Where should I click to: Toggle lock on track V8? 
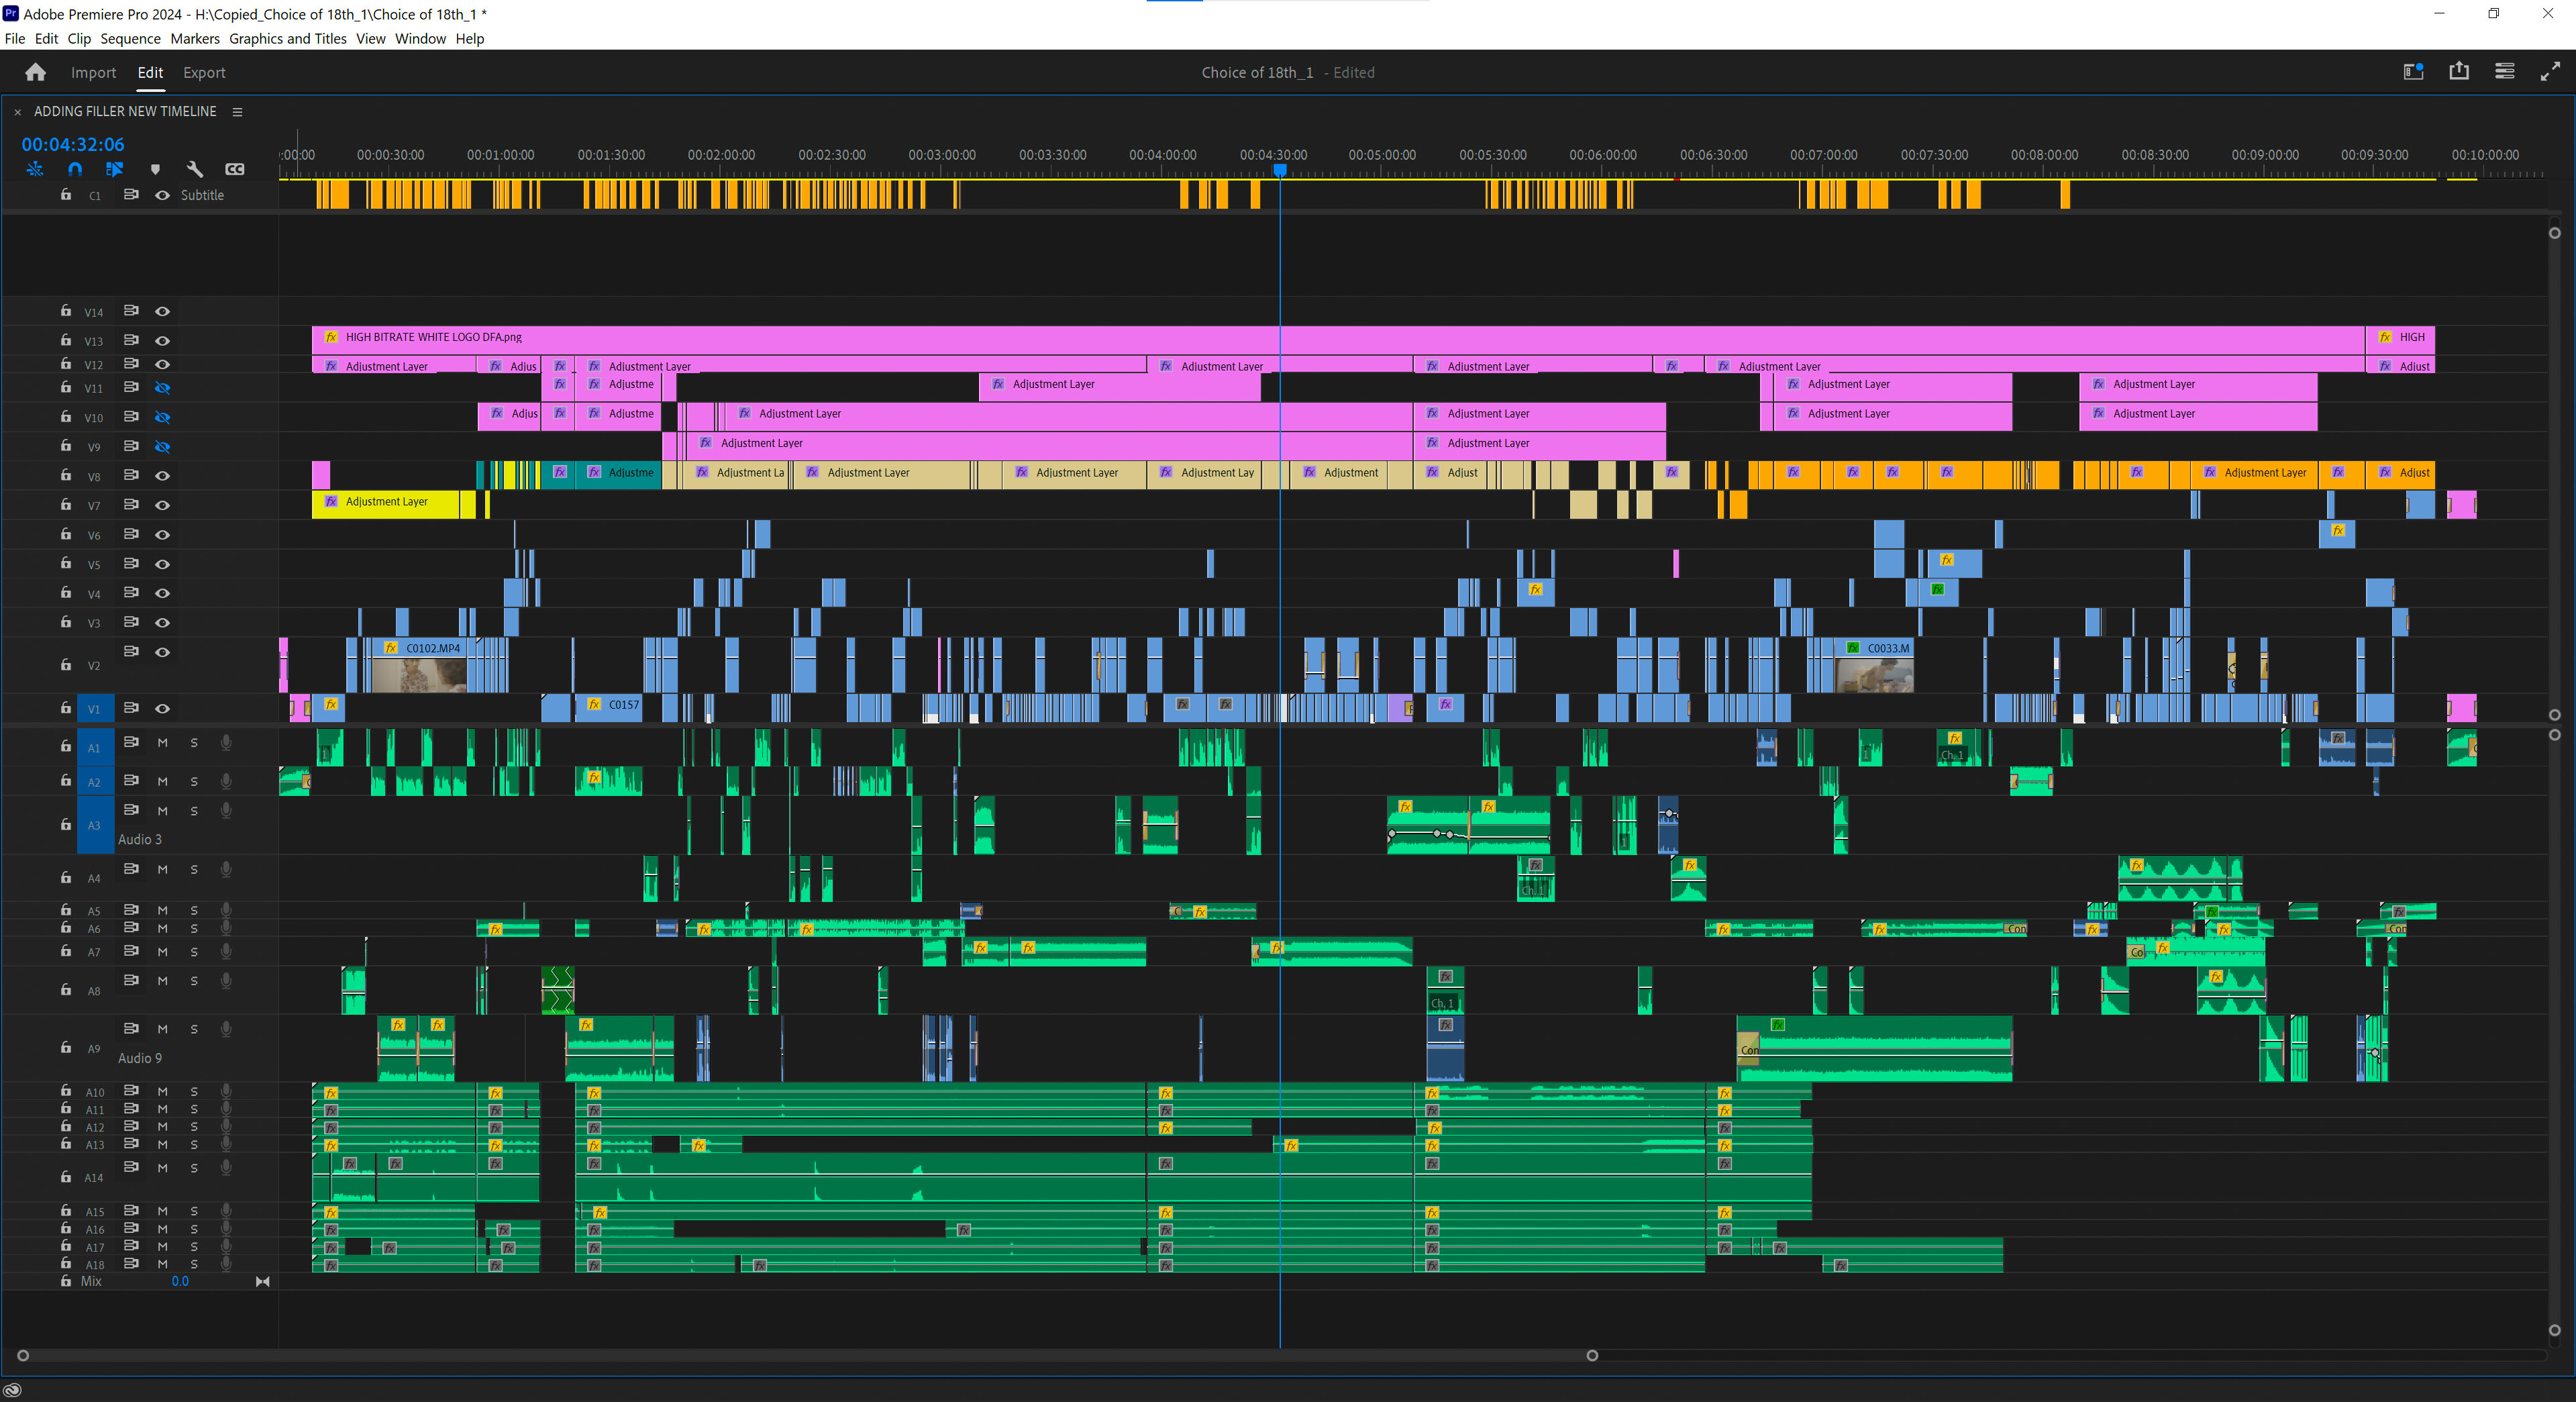click(66, 475)
